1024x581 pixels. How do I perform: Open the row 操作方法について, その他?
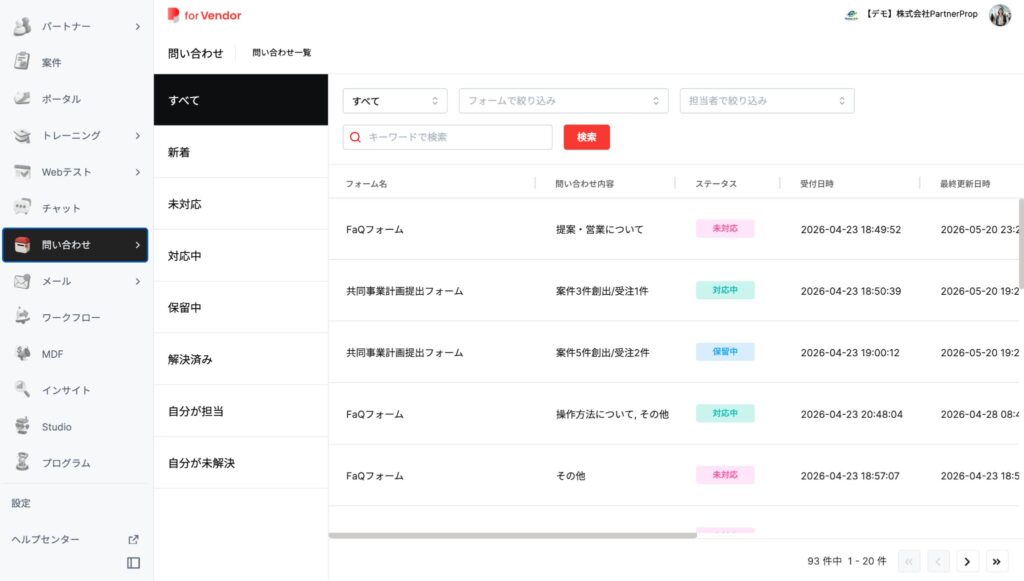pos(676,414)
